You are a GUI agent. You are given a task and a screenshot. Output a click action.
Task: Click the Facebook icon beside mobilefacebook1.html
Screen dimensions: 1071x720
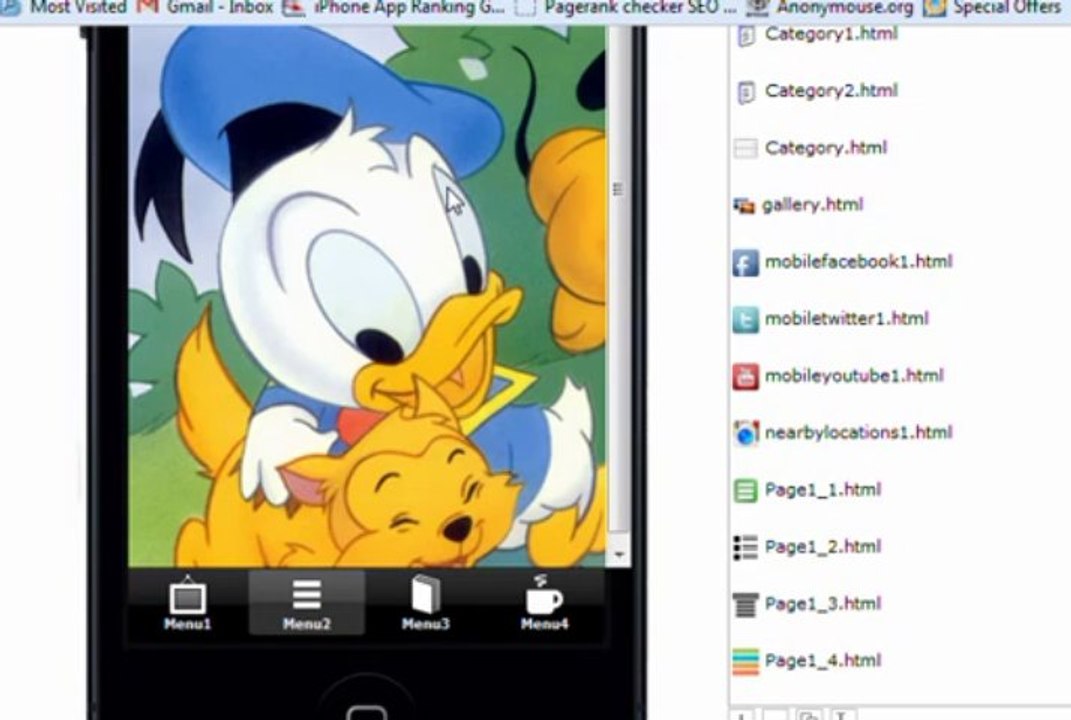pos(745,263)
